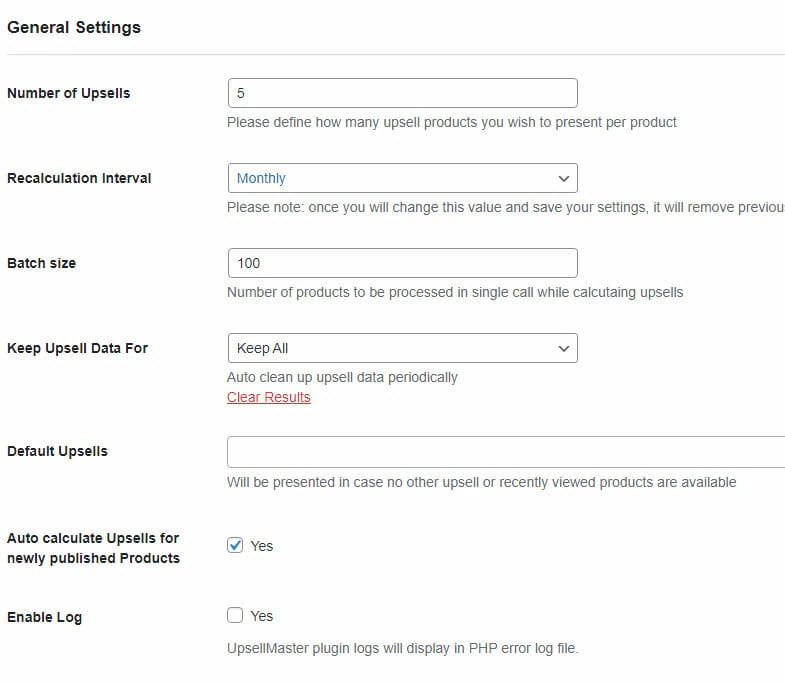Select the Number of Upsells label

click(68, 93)
